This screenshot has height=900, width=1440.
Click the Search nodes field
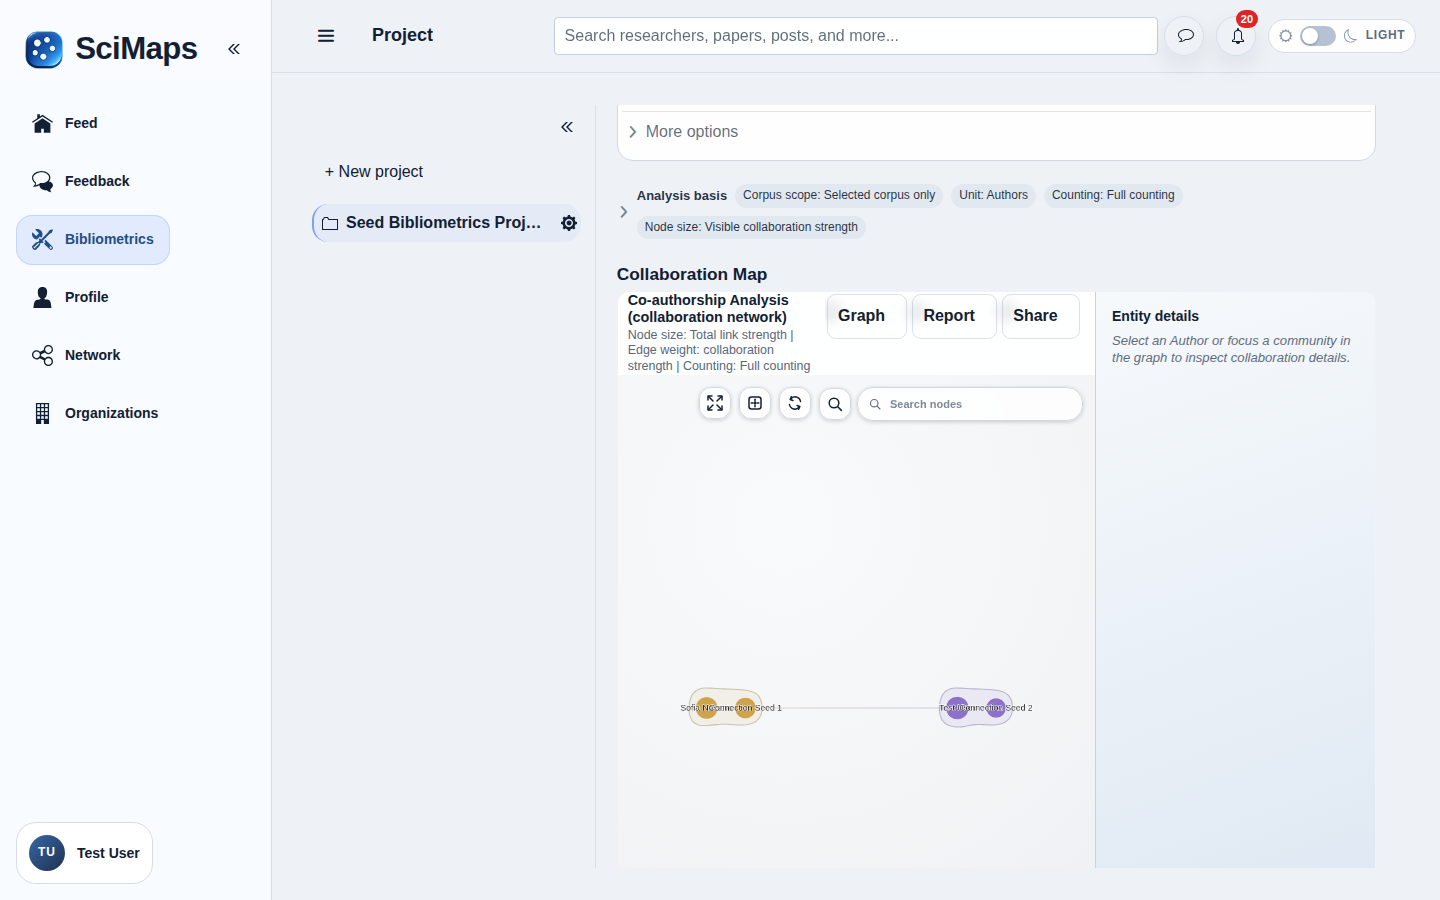(970, 404)
